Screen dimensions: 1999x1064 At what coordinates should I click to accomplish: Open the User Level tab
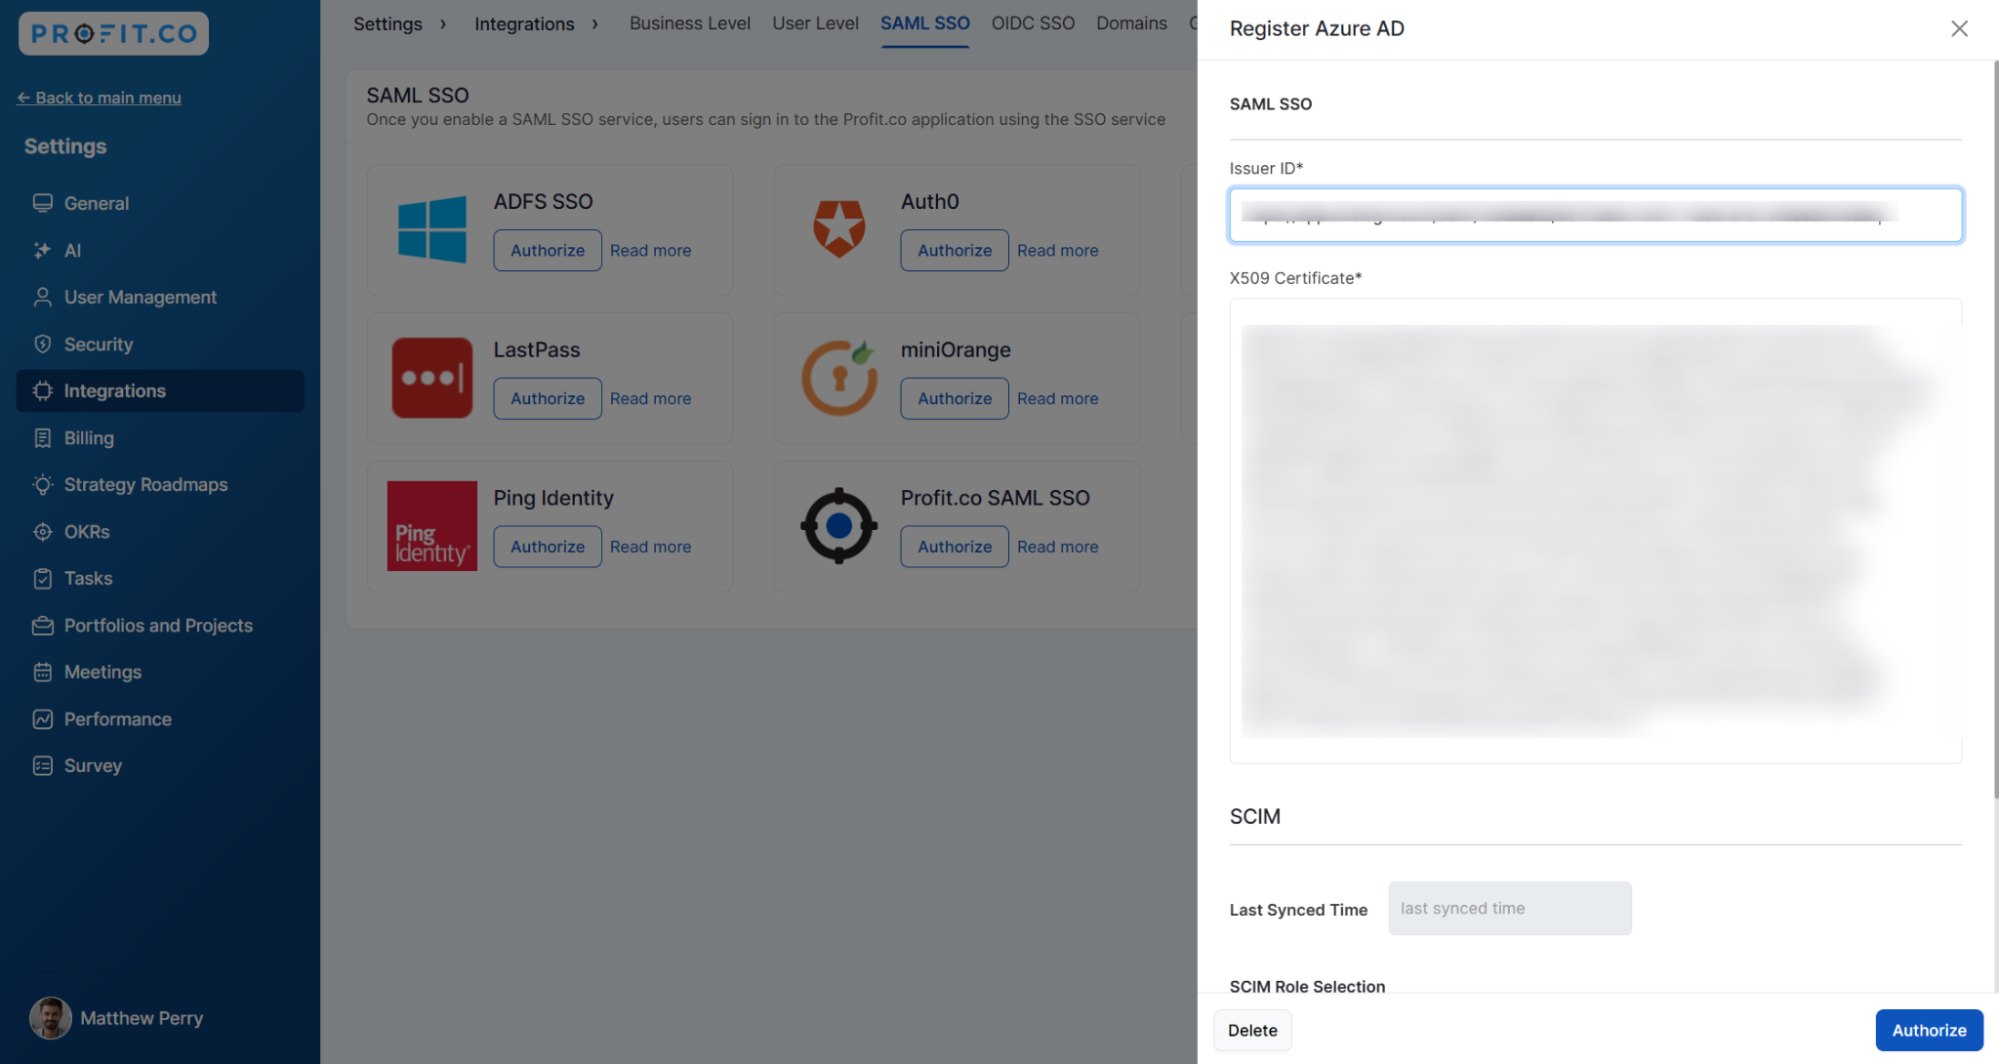pos(815,23)
